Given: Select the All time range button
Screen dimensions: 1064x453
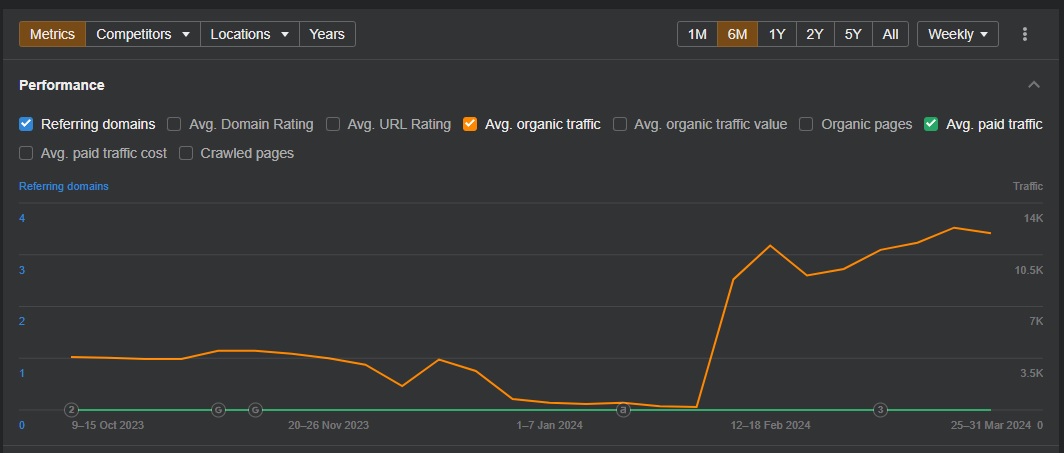Looking at the screenshot, I should click(890, 34).
